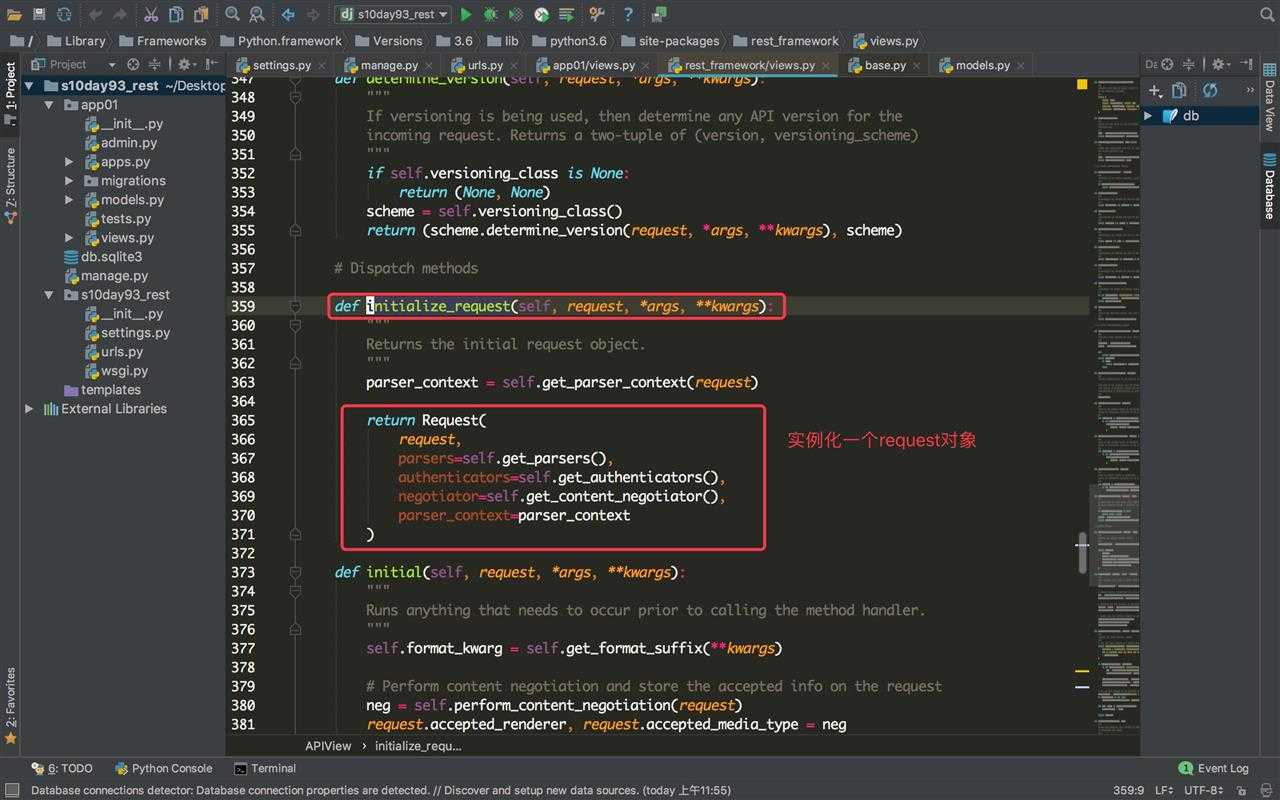Toggle the 6: TODO tool window
This screenshot has width=1280, height=800.
point(62,768)
